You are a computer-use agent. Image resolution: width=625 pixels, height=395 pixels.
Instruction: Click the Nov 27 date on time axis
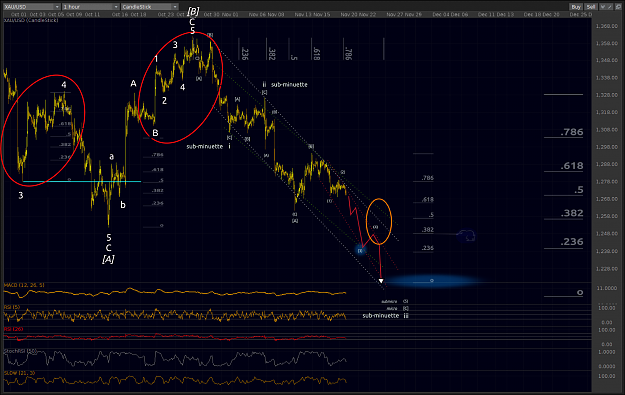click(394, 14)
